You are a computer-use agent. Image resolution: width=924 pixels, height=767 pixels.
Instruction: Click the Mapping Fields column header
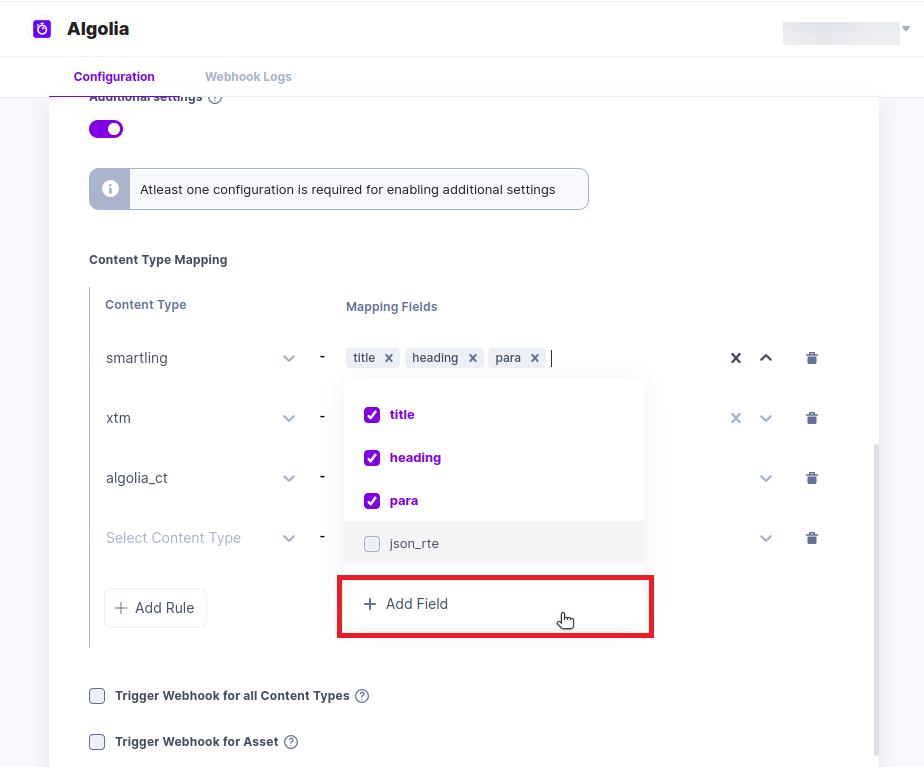391,307
